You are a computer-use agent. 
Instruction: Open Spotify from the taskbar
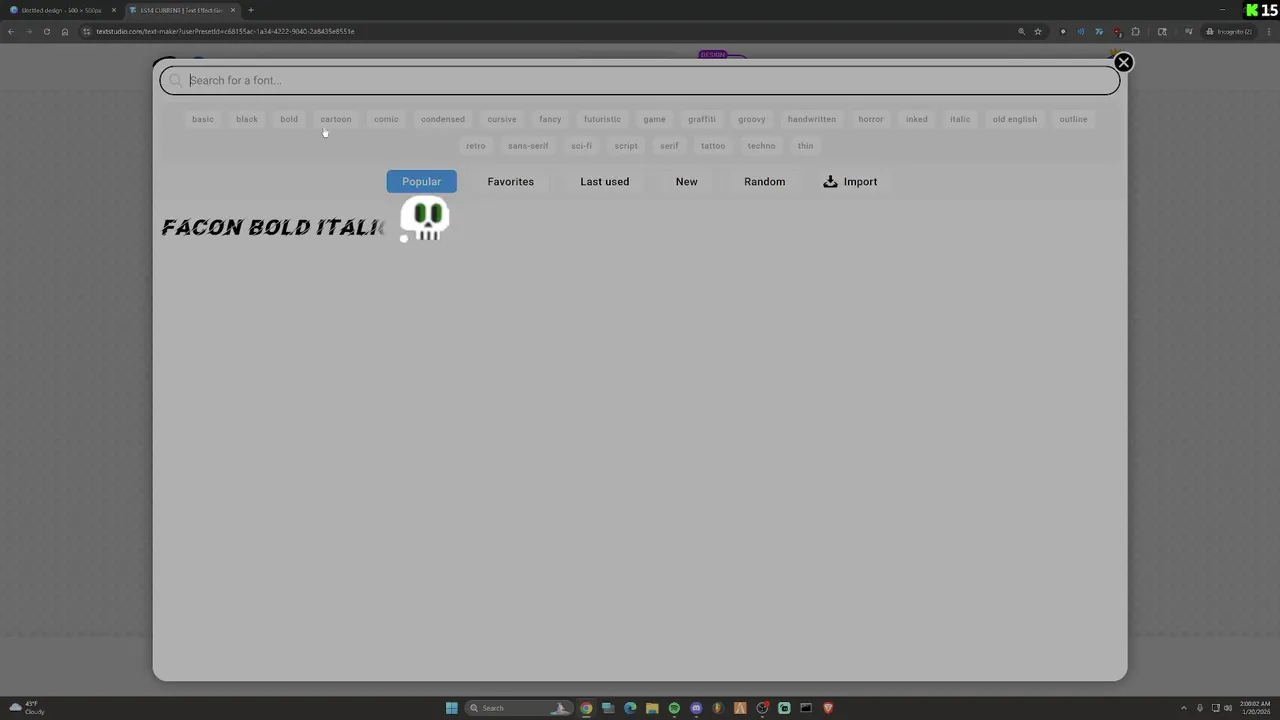[x=674, y=708]
